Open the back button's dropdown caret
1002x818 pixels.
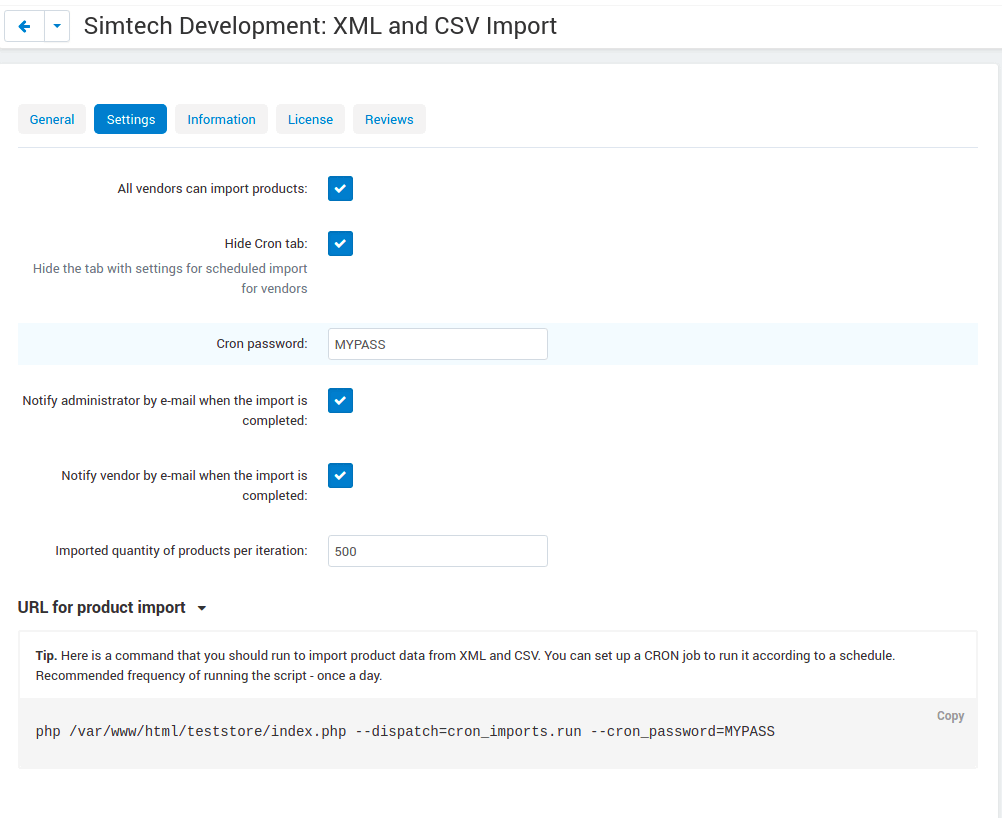[x=56, y=26]
